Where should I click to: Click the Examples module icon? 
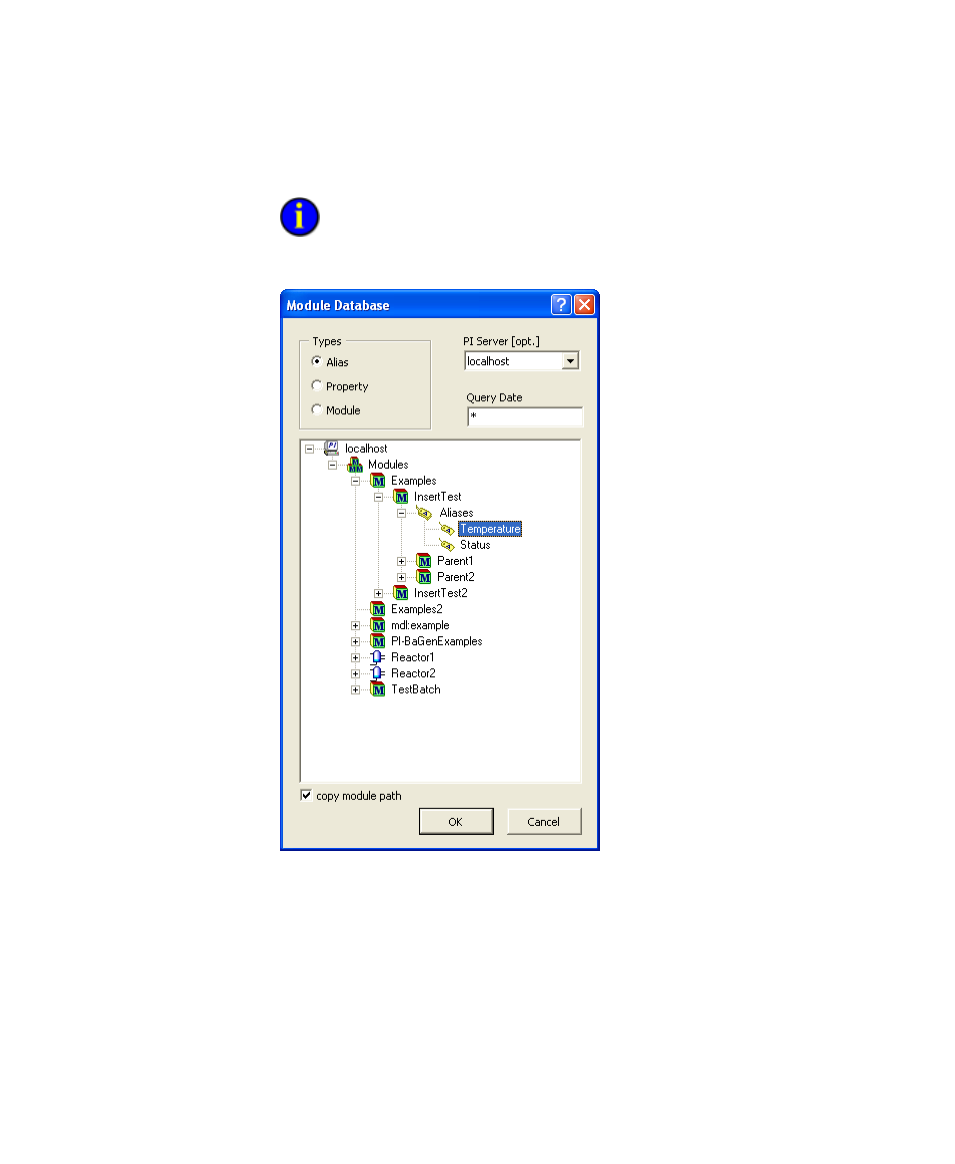[378, 481]
